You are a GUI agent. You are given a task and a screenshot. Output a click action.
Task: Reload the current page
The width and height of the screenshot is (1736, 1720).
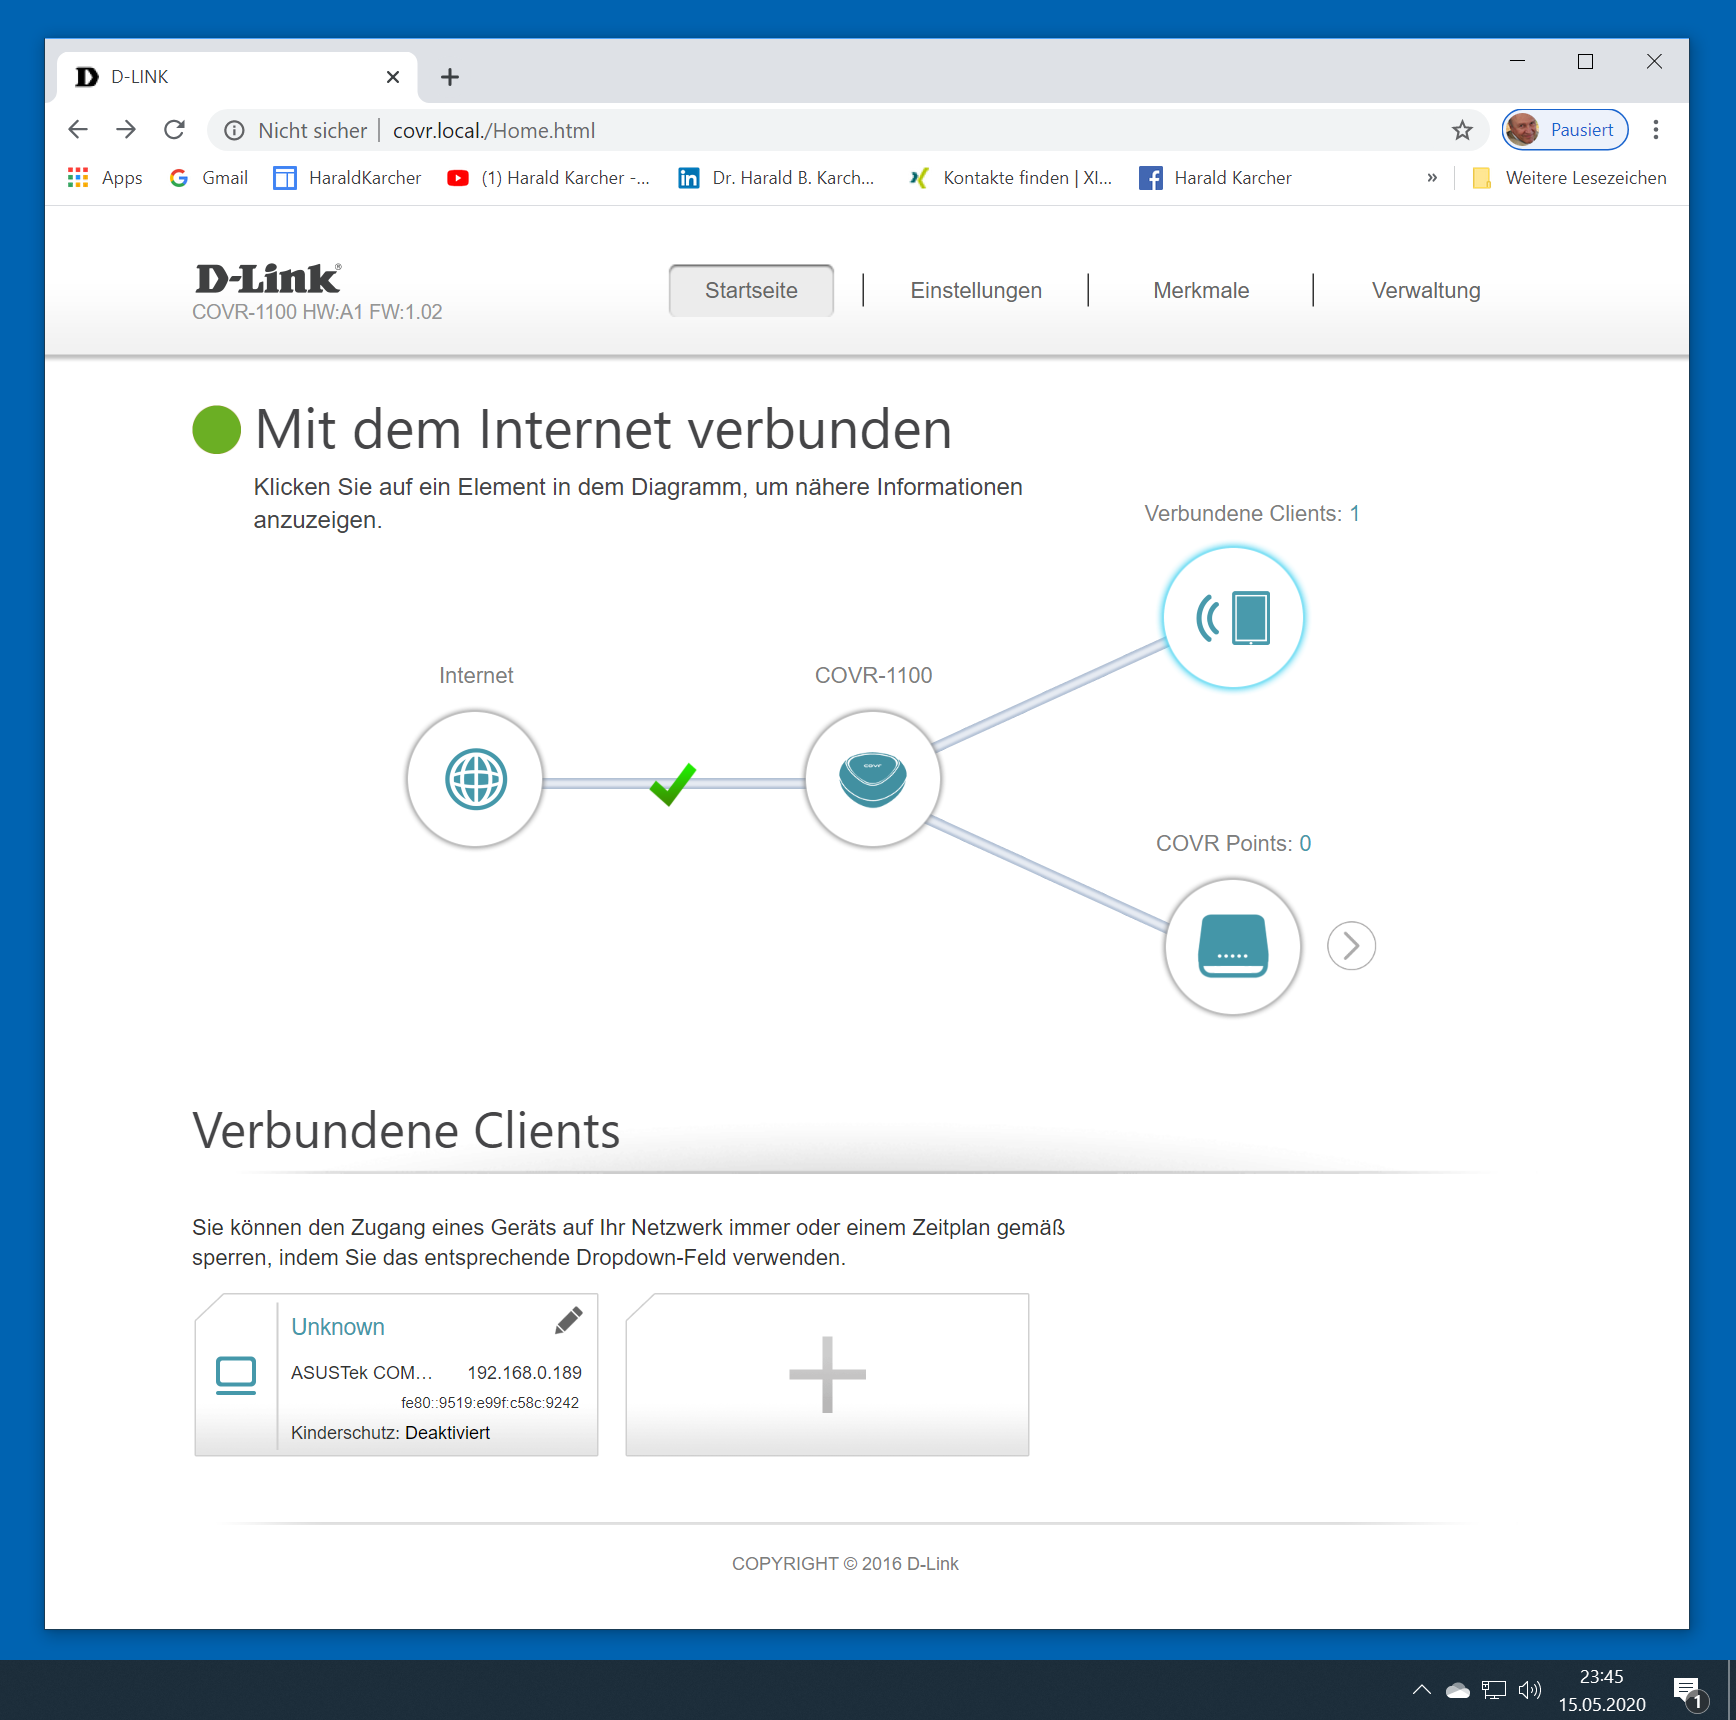coord(174,130)
